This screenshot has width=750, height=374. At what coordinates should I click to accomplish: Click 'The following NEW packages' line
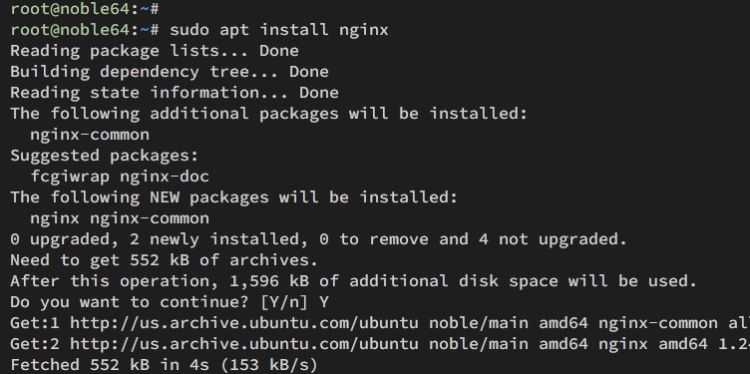pos(234,198)
